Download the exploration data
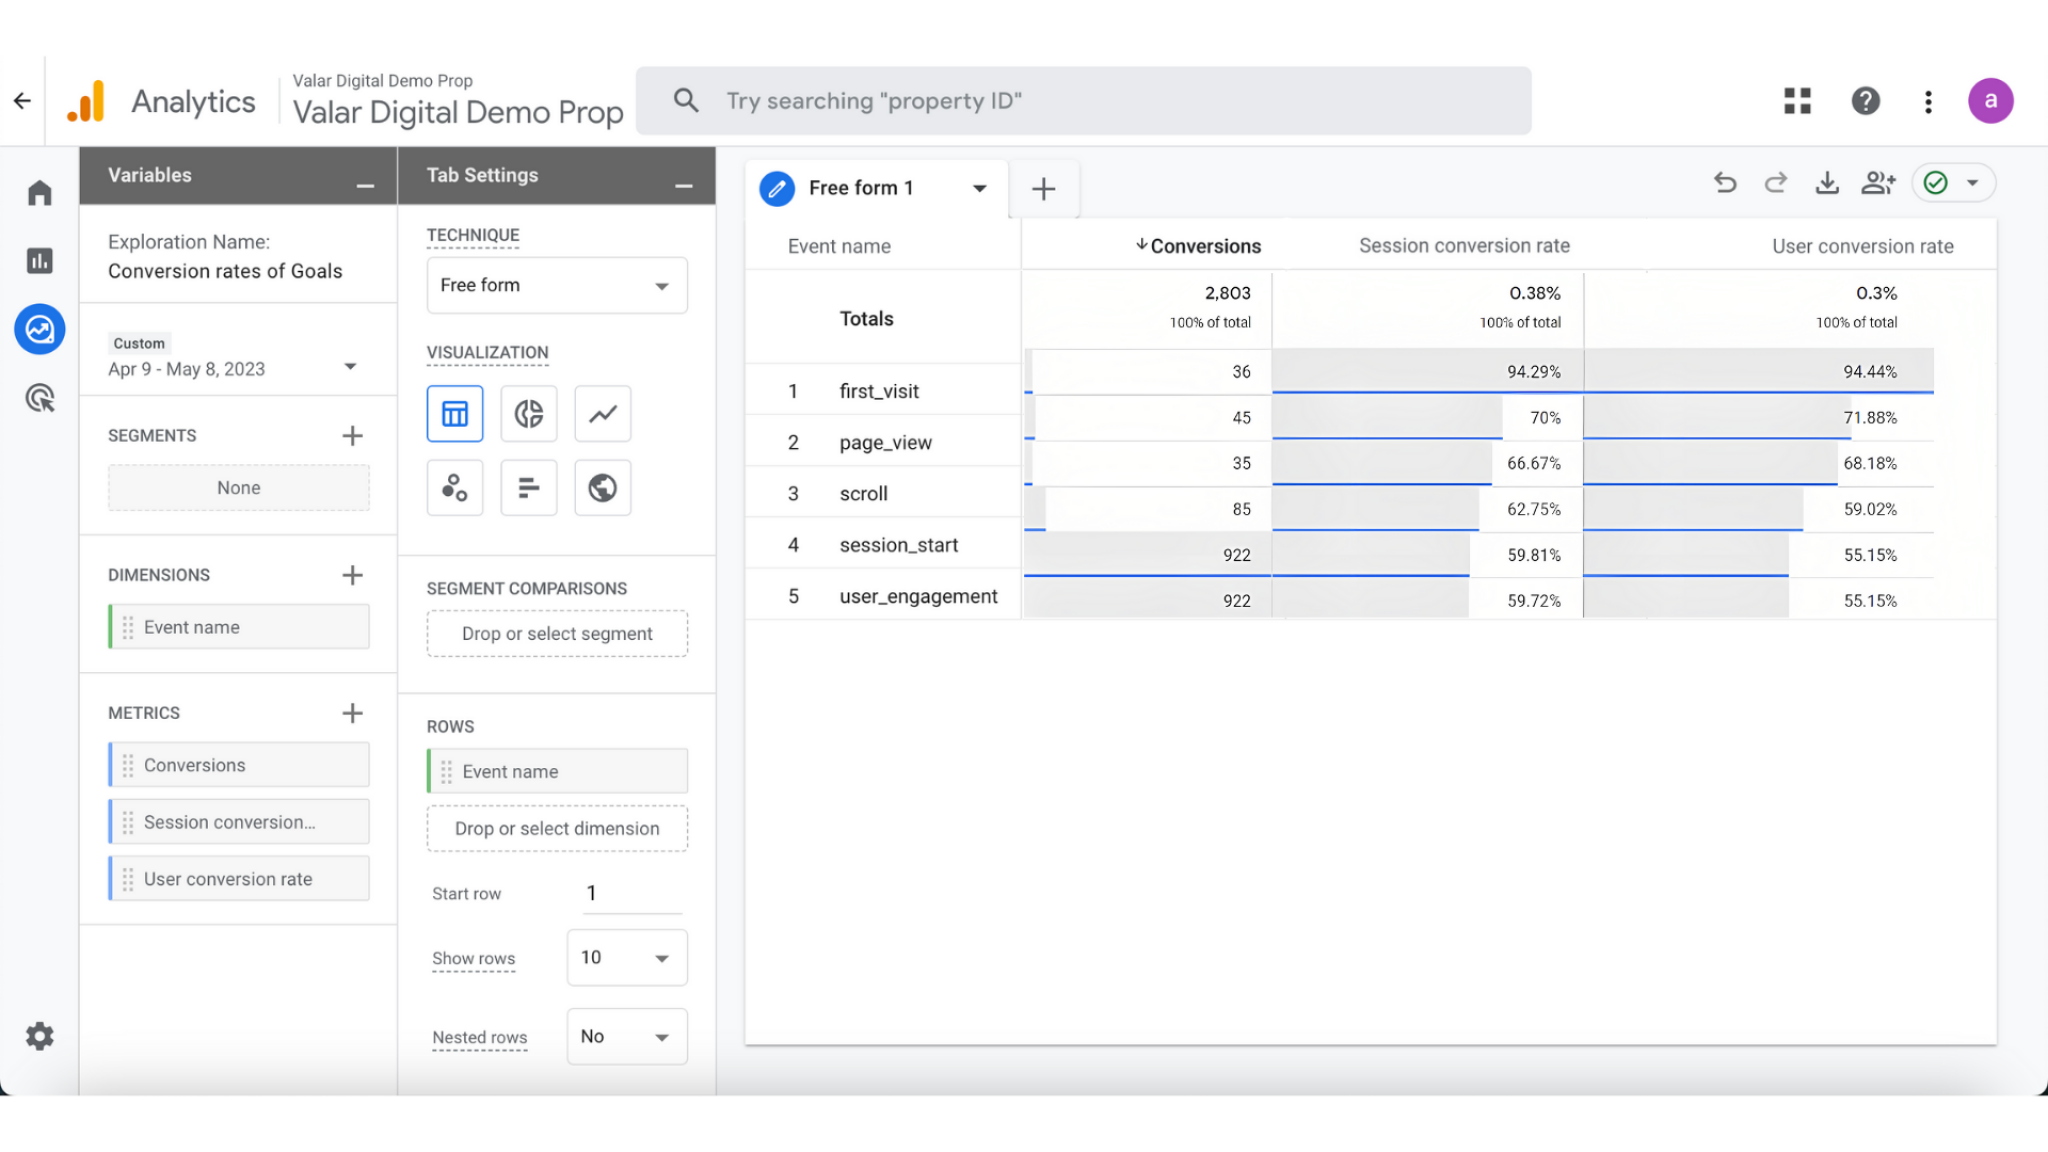 pos(1826,183)
